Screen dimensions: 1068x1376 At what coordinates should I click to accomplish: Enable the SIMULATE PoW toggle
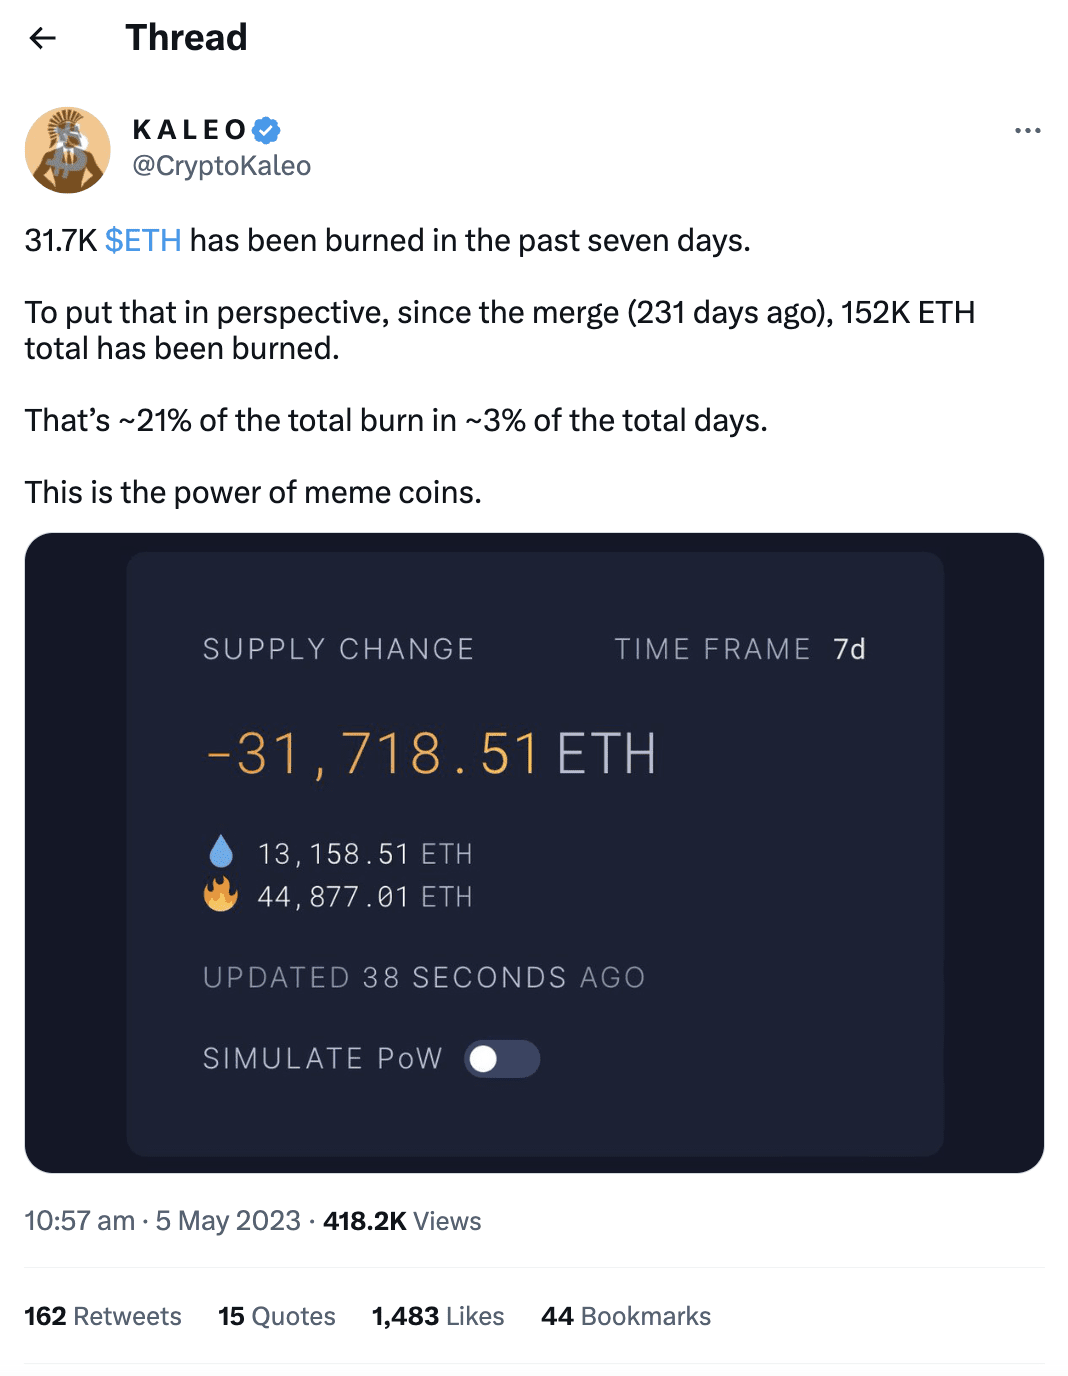point(502,1059)
